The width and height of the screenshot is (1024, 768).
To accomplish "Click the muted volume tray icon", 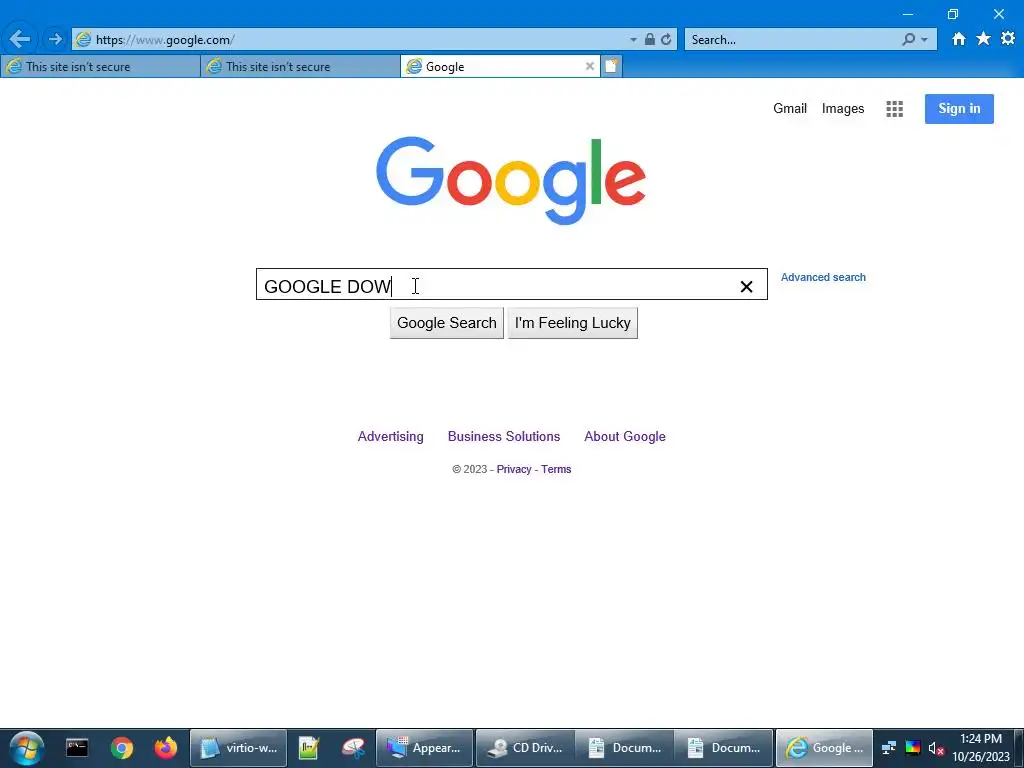I will click(x=936, y=748).
